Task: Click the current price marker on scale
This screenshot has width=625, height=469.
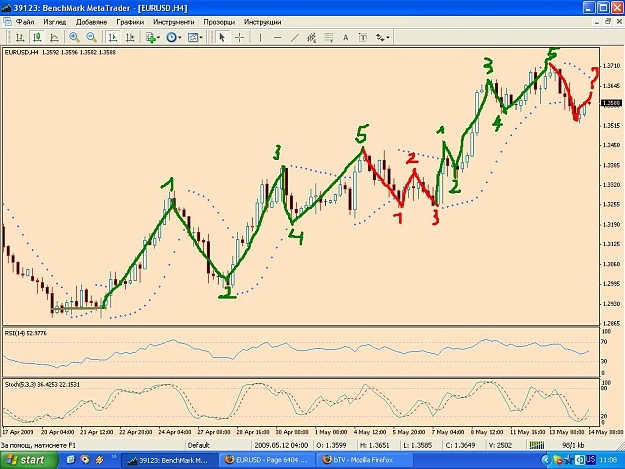Action: 612,103
